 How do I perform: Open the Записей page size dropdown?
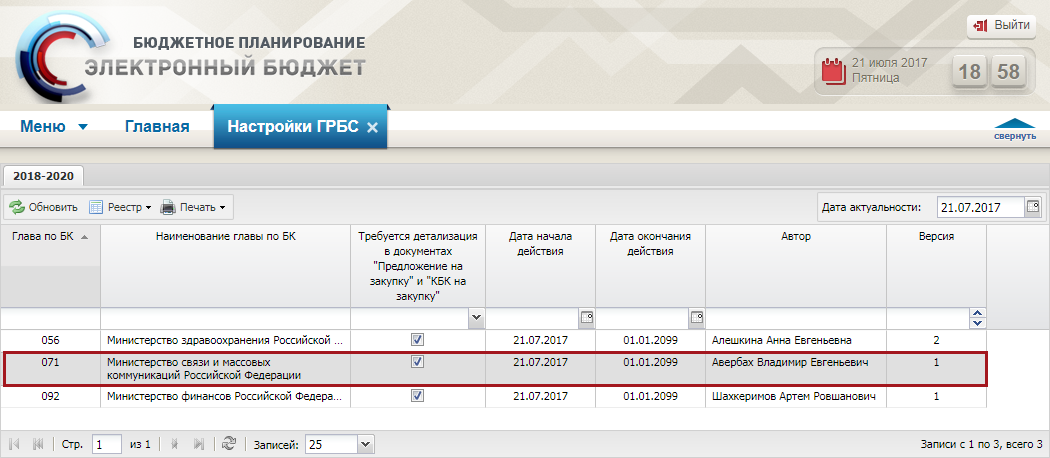click(x=364, y=443)
